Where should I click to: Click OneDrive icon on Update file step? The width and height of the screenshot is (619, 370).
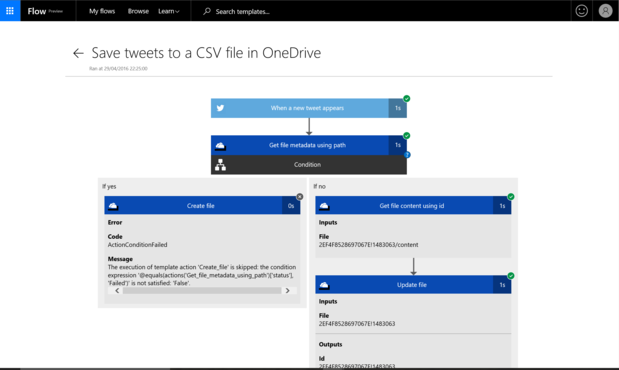click(324, 285)
